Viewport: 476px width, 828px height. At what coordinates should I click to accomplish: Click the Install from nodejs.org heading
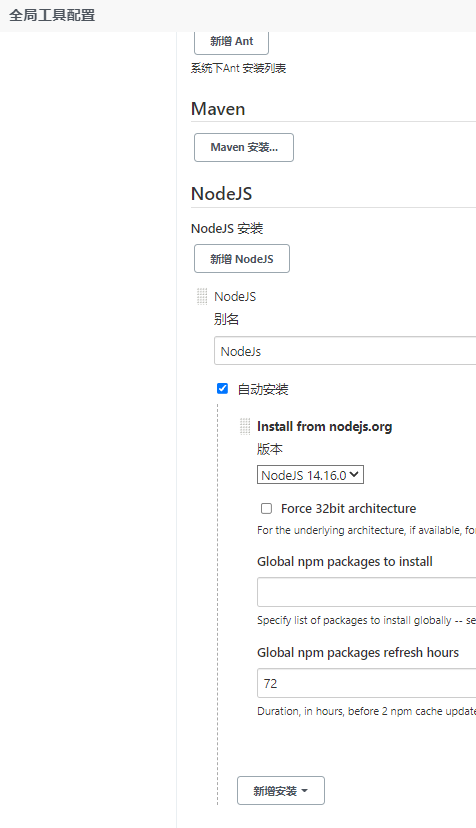pos(324,427)
